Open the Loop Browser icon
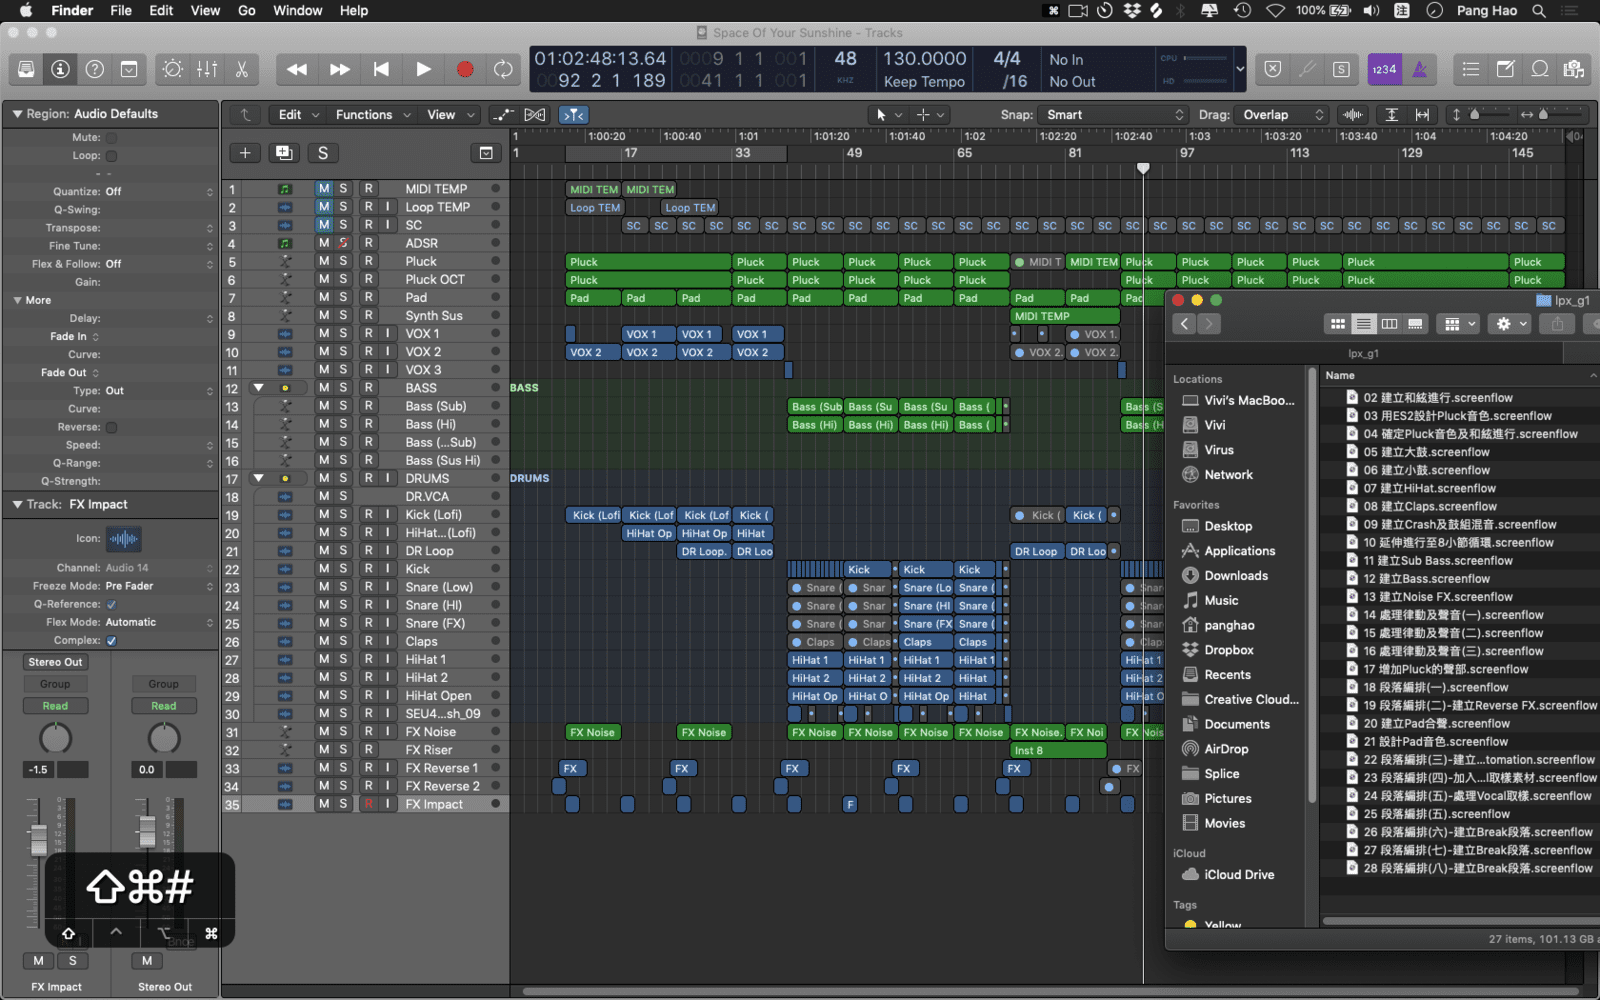The image size is (1600, 1000). point(1540,69)
